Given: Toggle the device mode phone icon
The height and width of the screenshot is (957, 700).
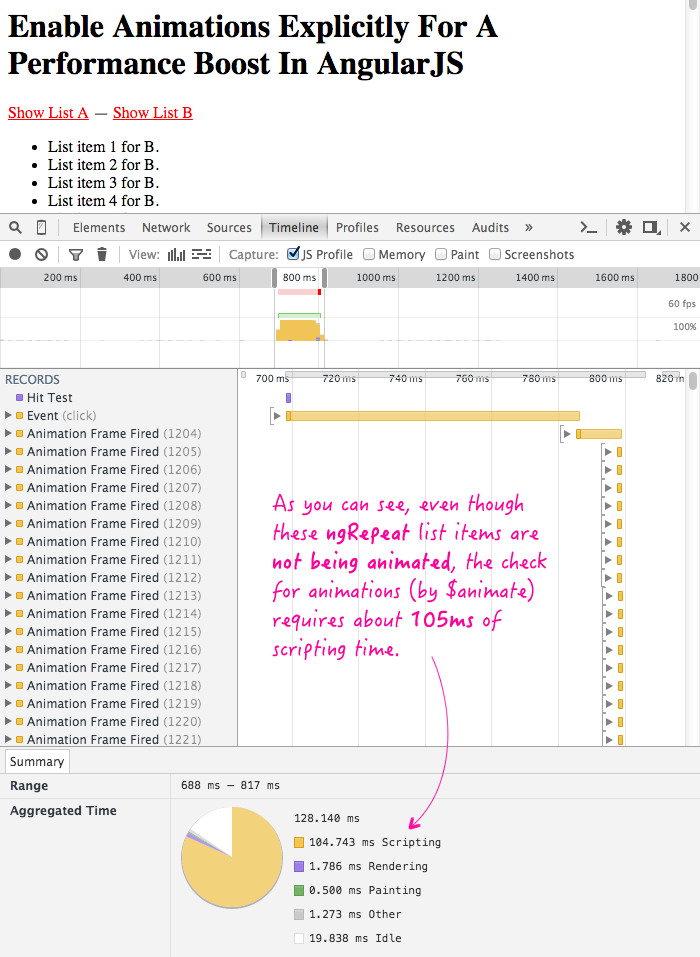Looking at the screenshot, I should point(41,228).
